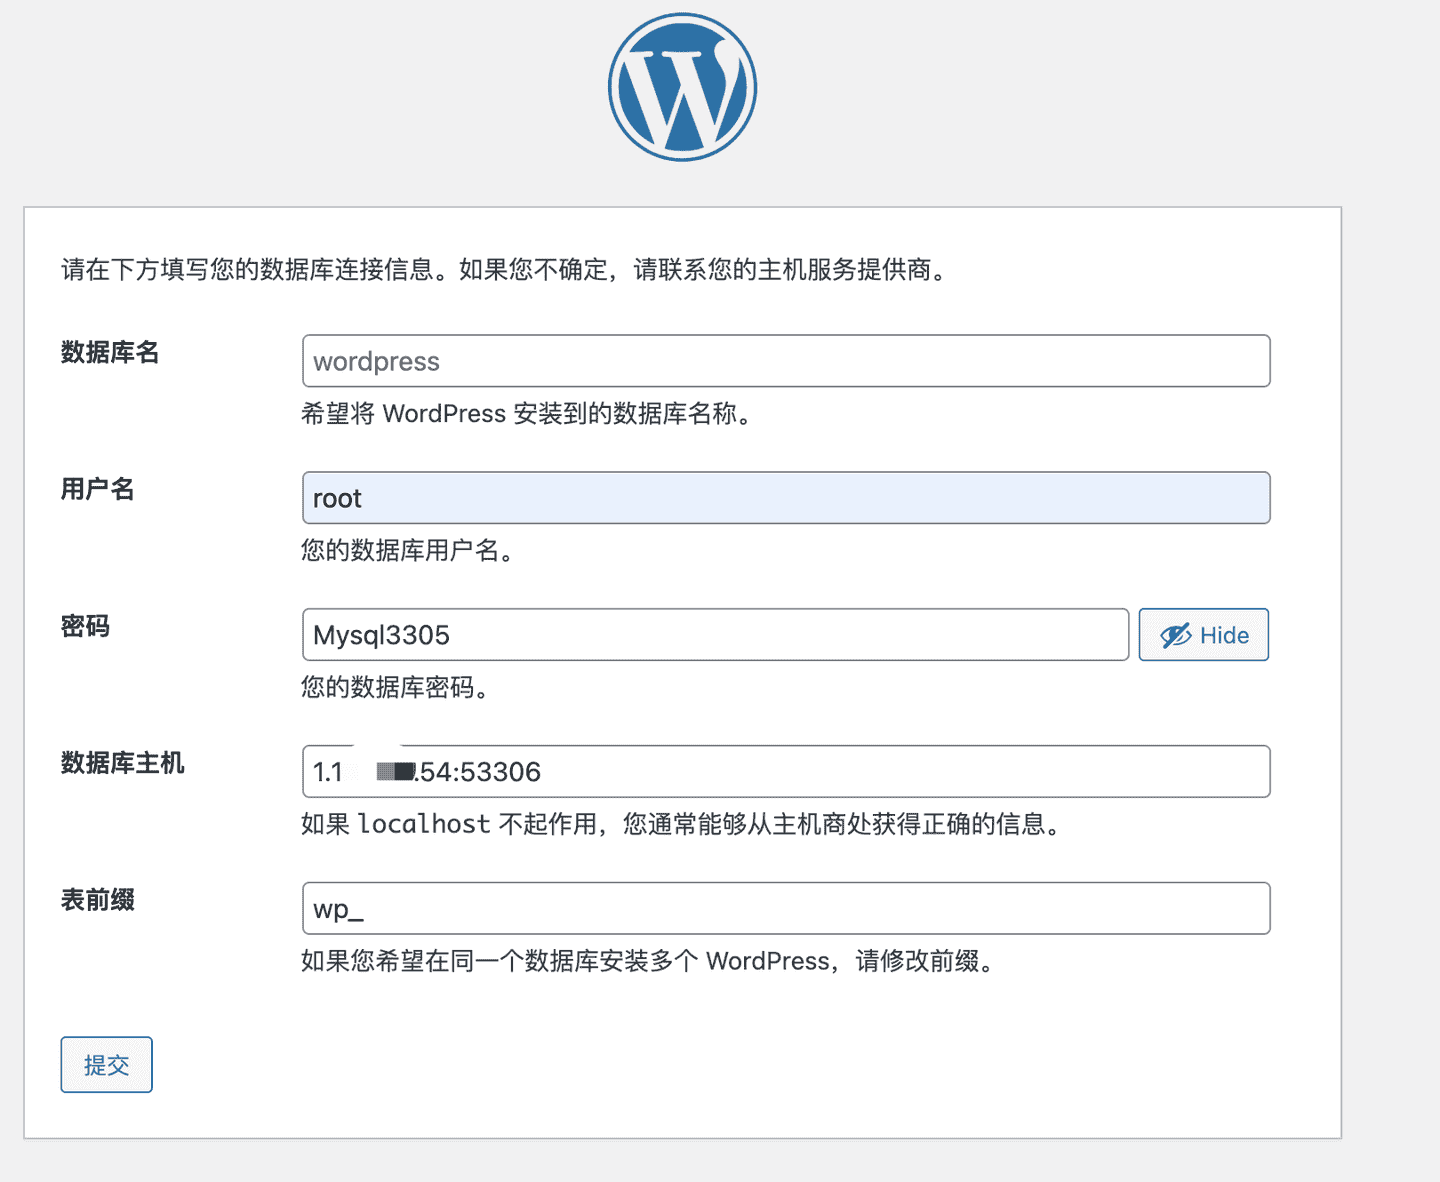Click inside the password field containing Mysql3305

point(715,634)
